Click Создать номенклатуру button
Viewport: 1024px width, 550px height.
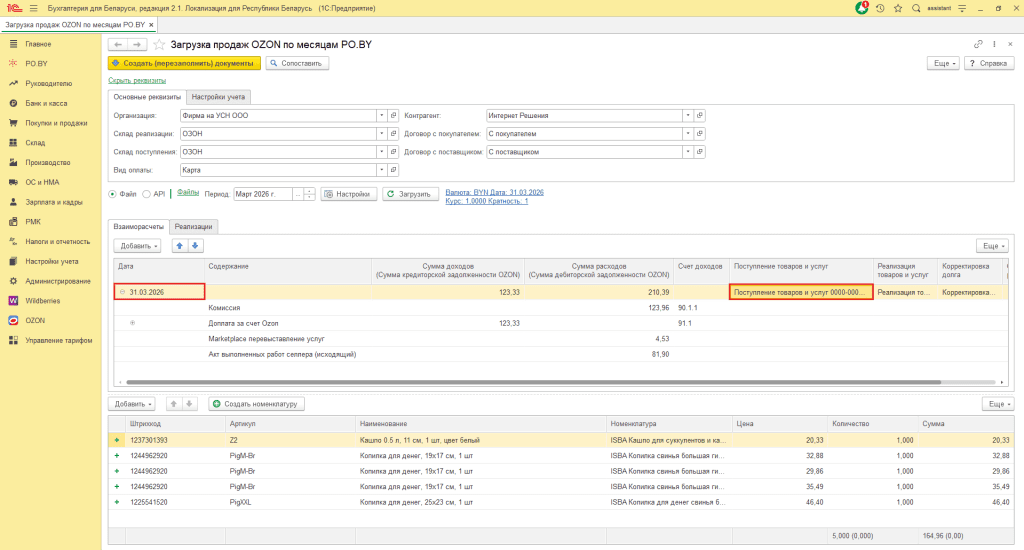point(256,404)
